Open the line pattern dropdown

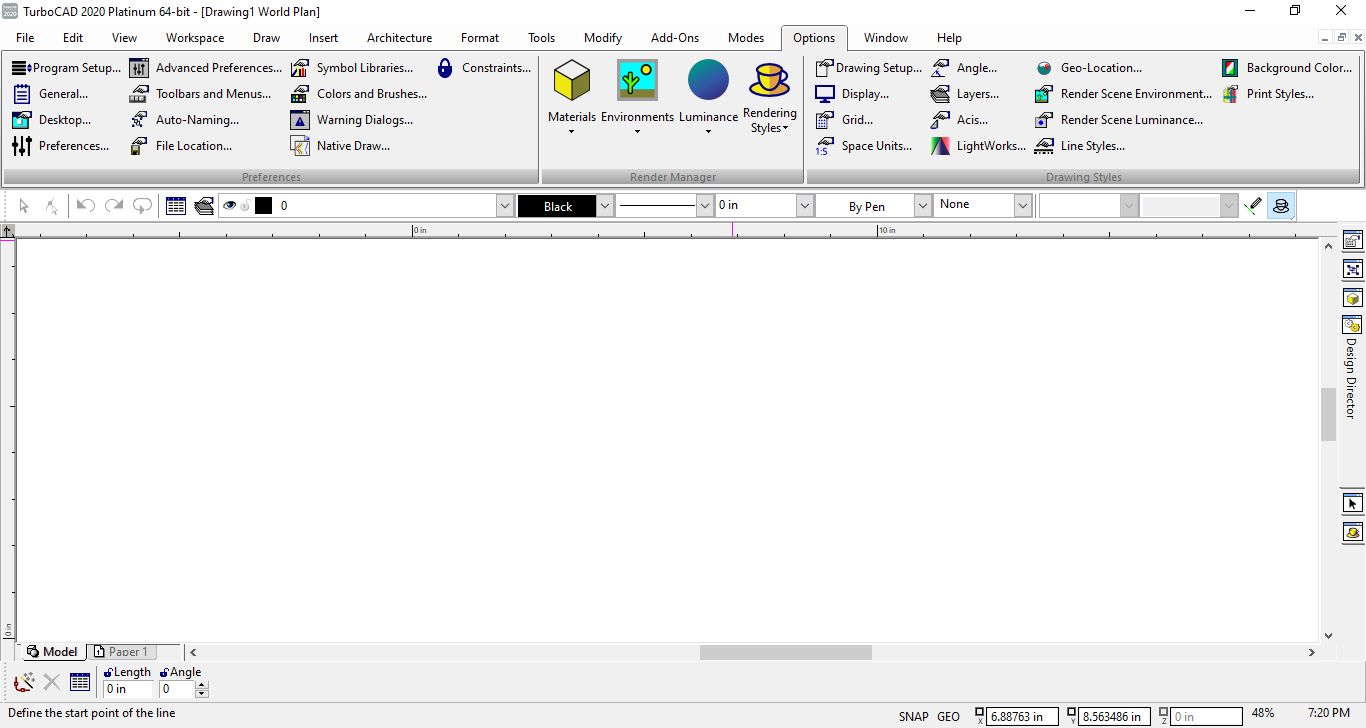[705, 206]
